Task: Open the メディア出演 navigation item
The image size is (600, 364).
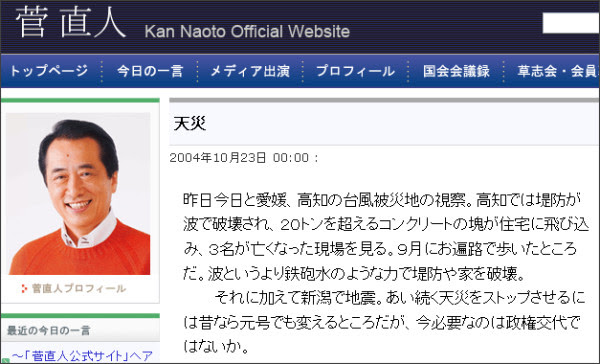Action: pyautogui.click(x=250, y=71)
